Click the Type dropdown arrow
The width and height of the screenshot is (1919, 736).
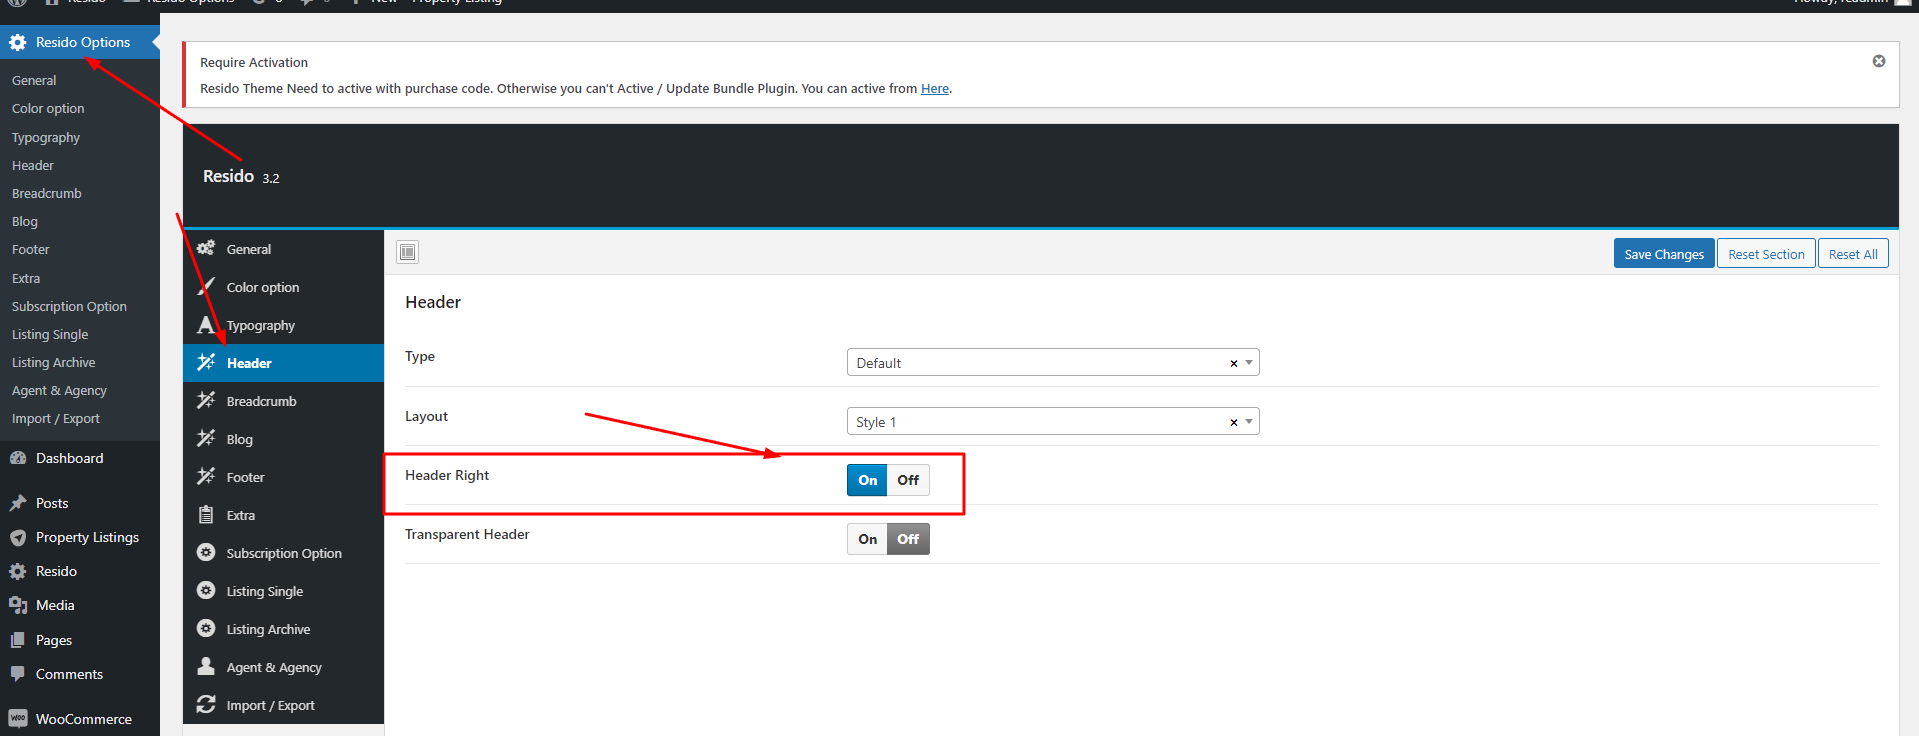(x=1249, y=362)
